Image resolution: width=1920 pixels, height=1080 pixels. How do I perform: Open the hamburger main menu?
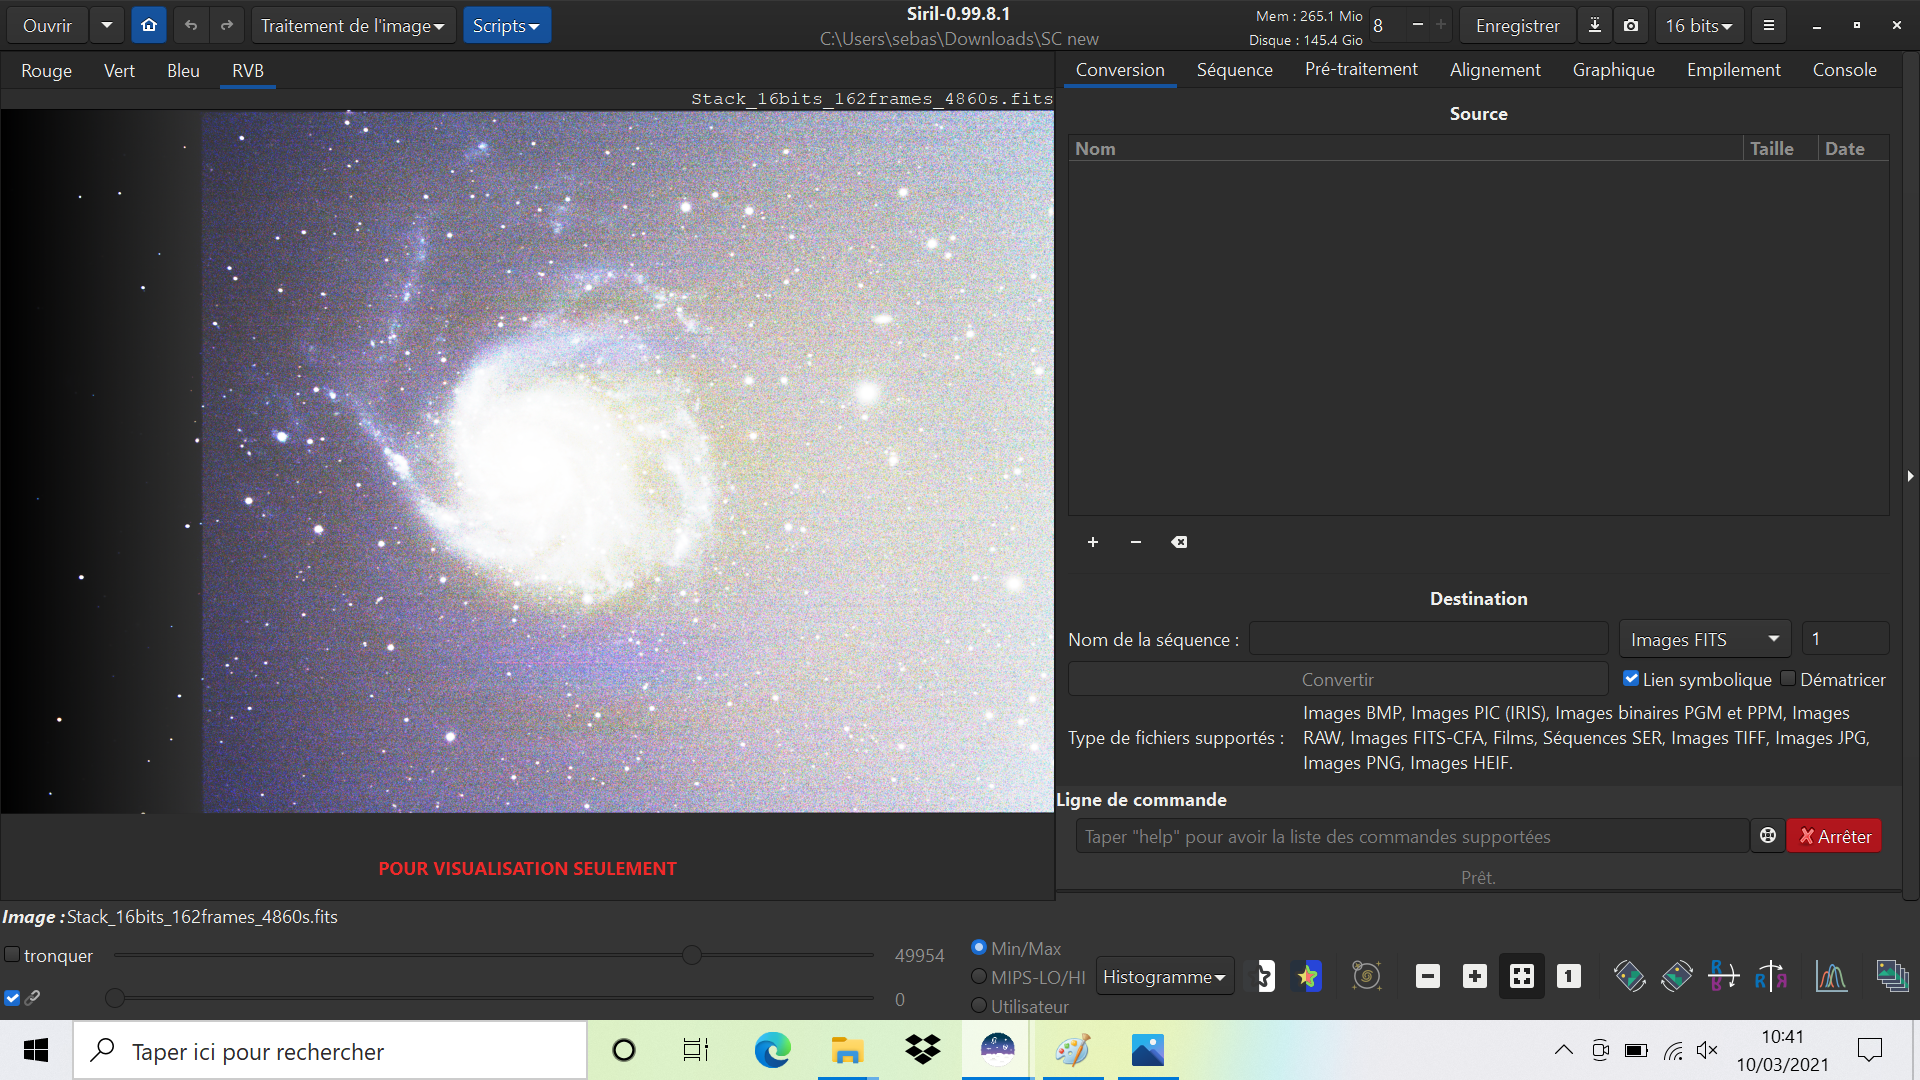1769,25
